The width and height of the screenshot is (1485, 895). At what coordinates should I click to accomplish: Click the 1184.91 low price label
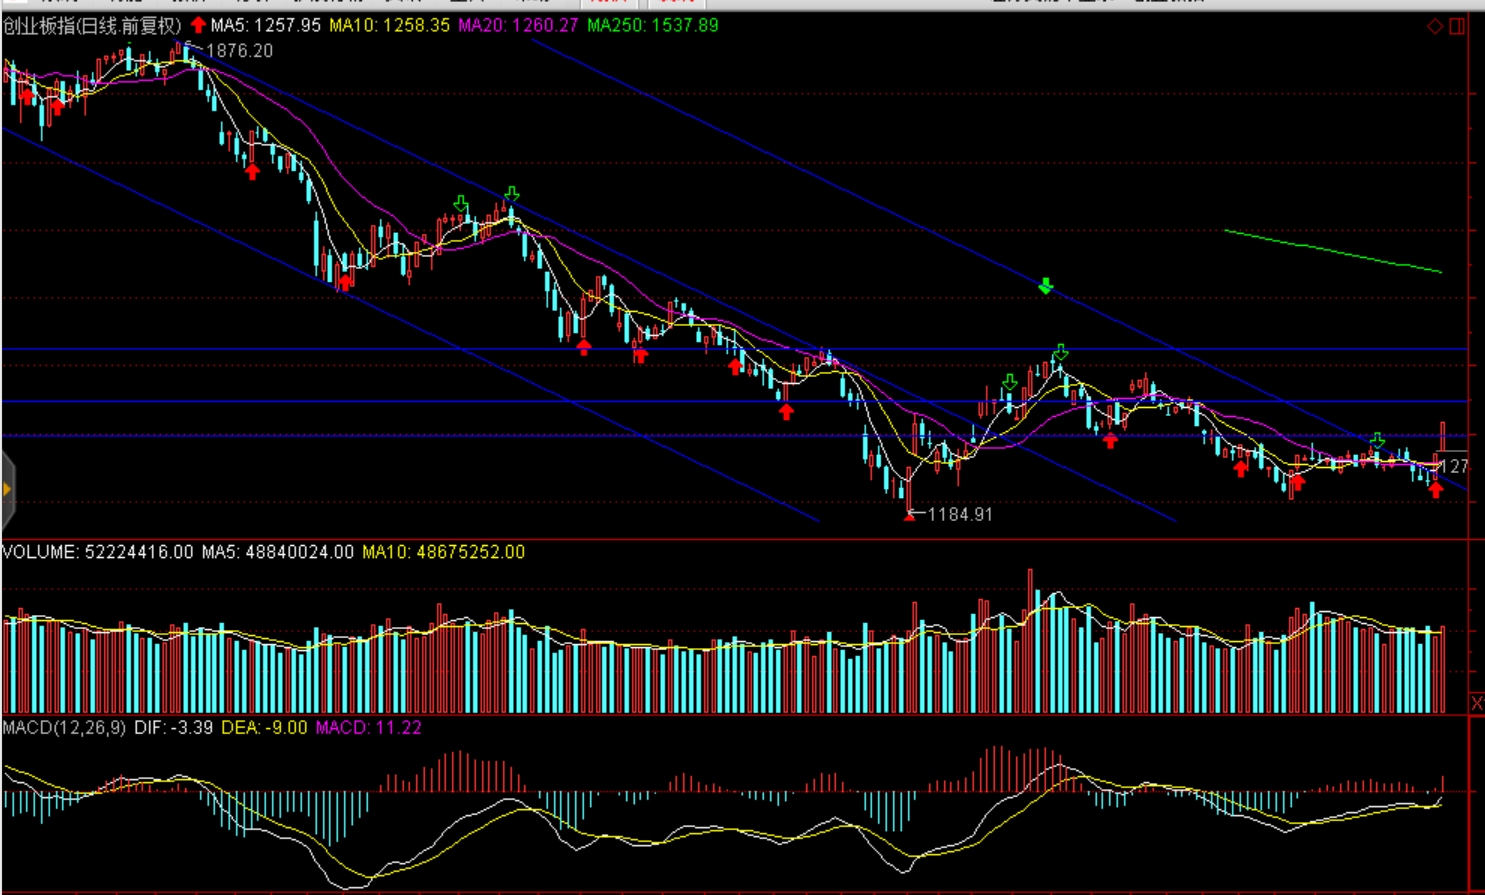click(960, 515)
